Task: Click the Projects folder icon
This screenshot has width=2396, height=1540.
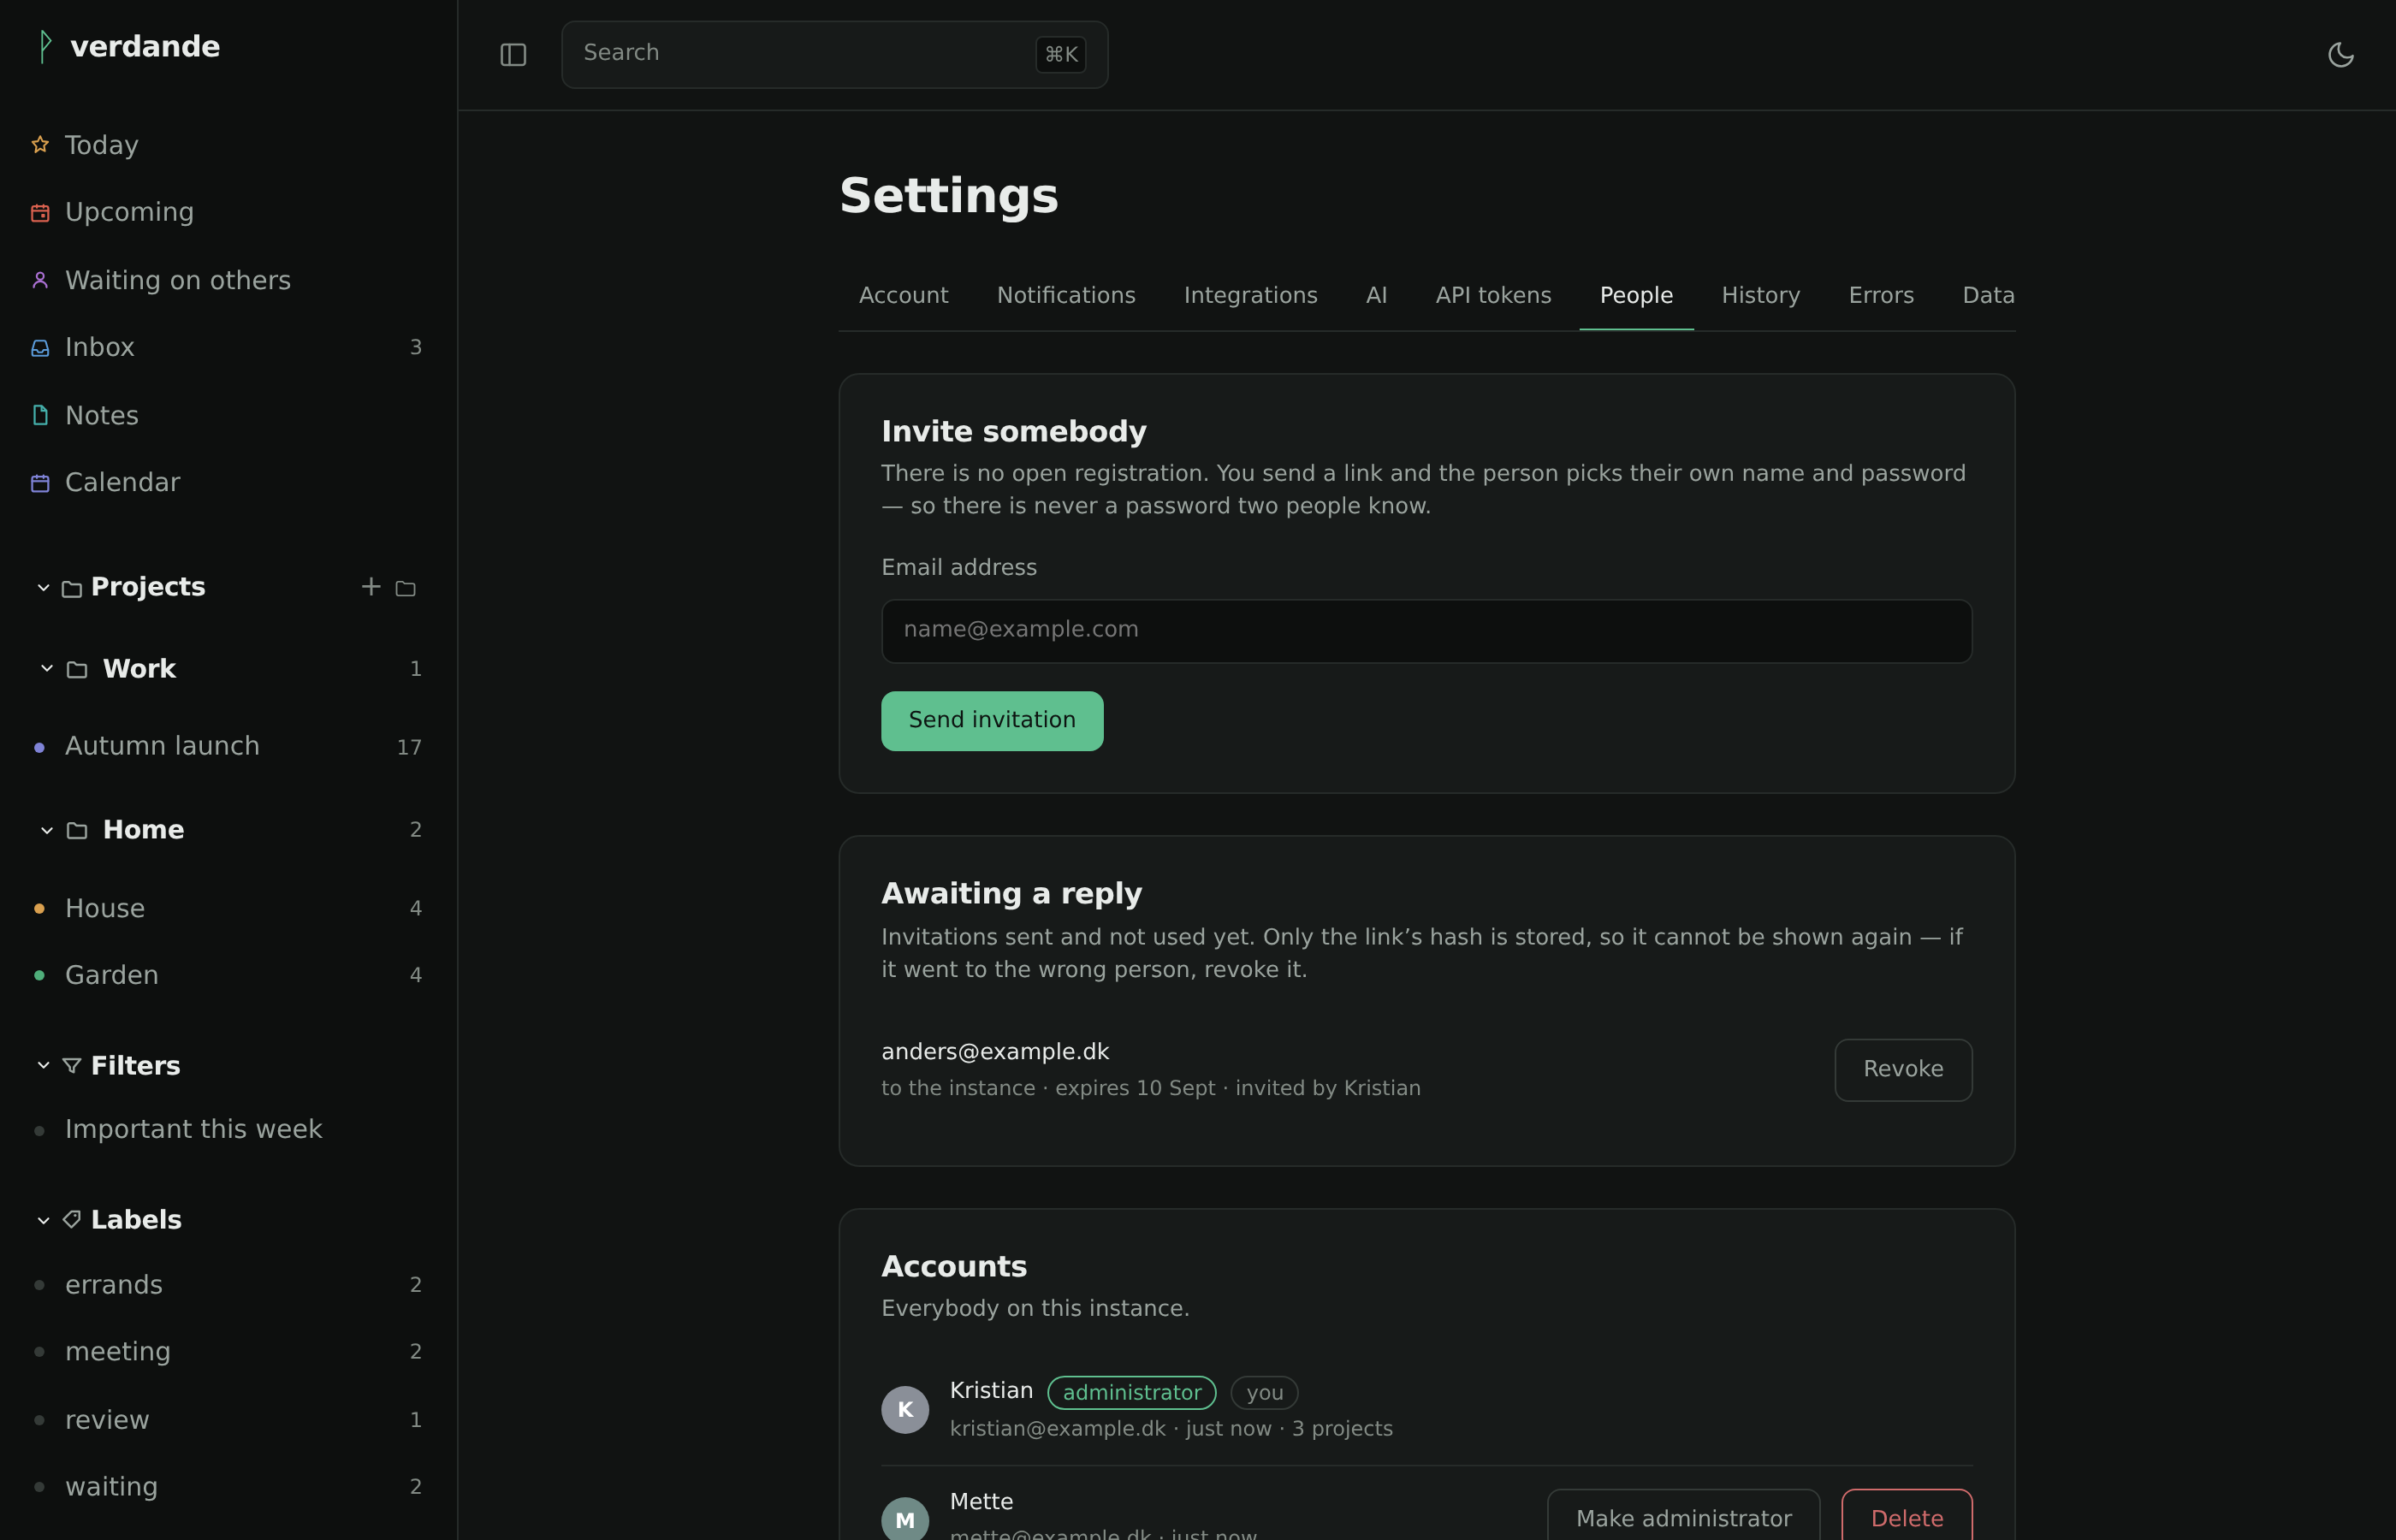Action: click(x=71, y=588)
